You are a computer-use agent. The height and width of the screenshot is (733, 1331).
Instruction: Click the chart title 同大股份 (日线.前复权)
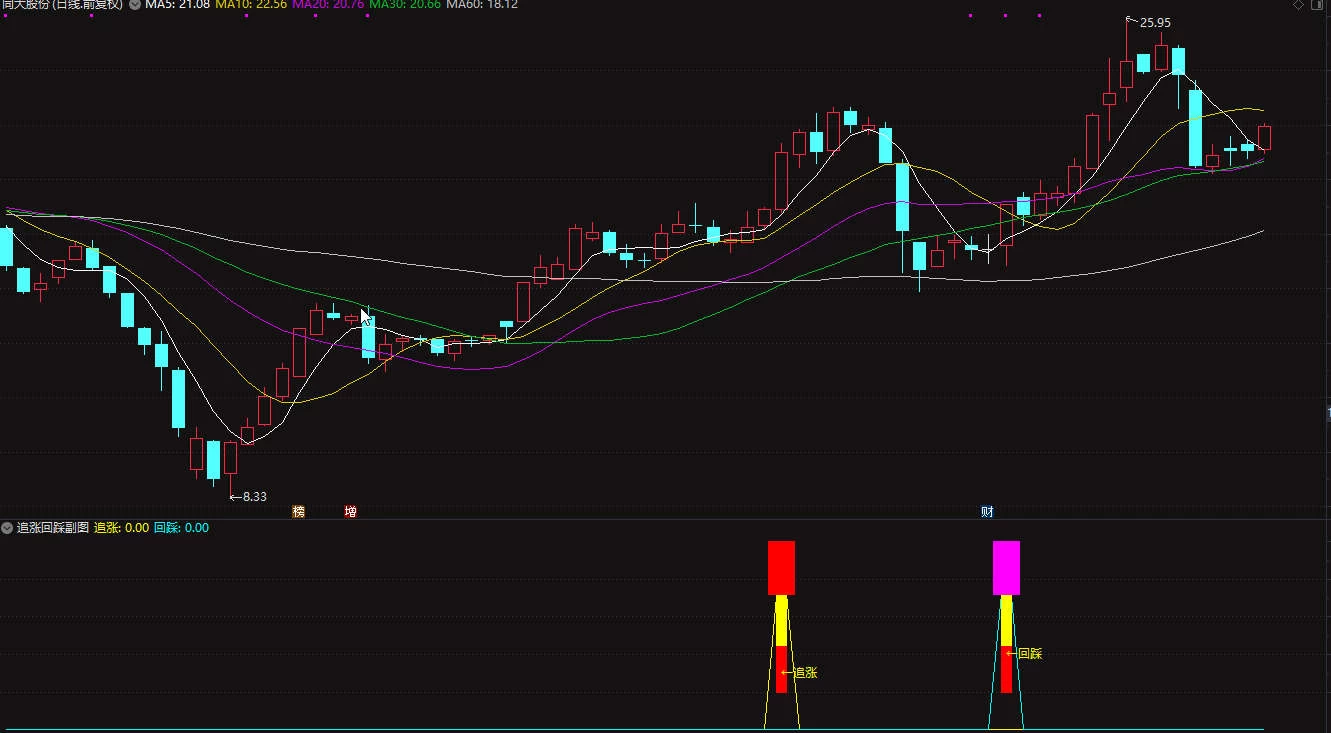[62, 5]
